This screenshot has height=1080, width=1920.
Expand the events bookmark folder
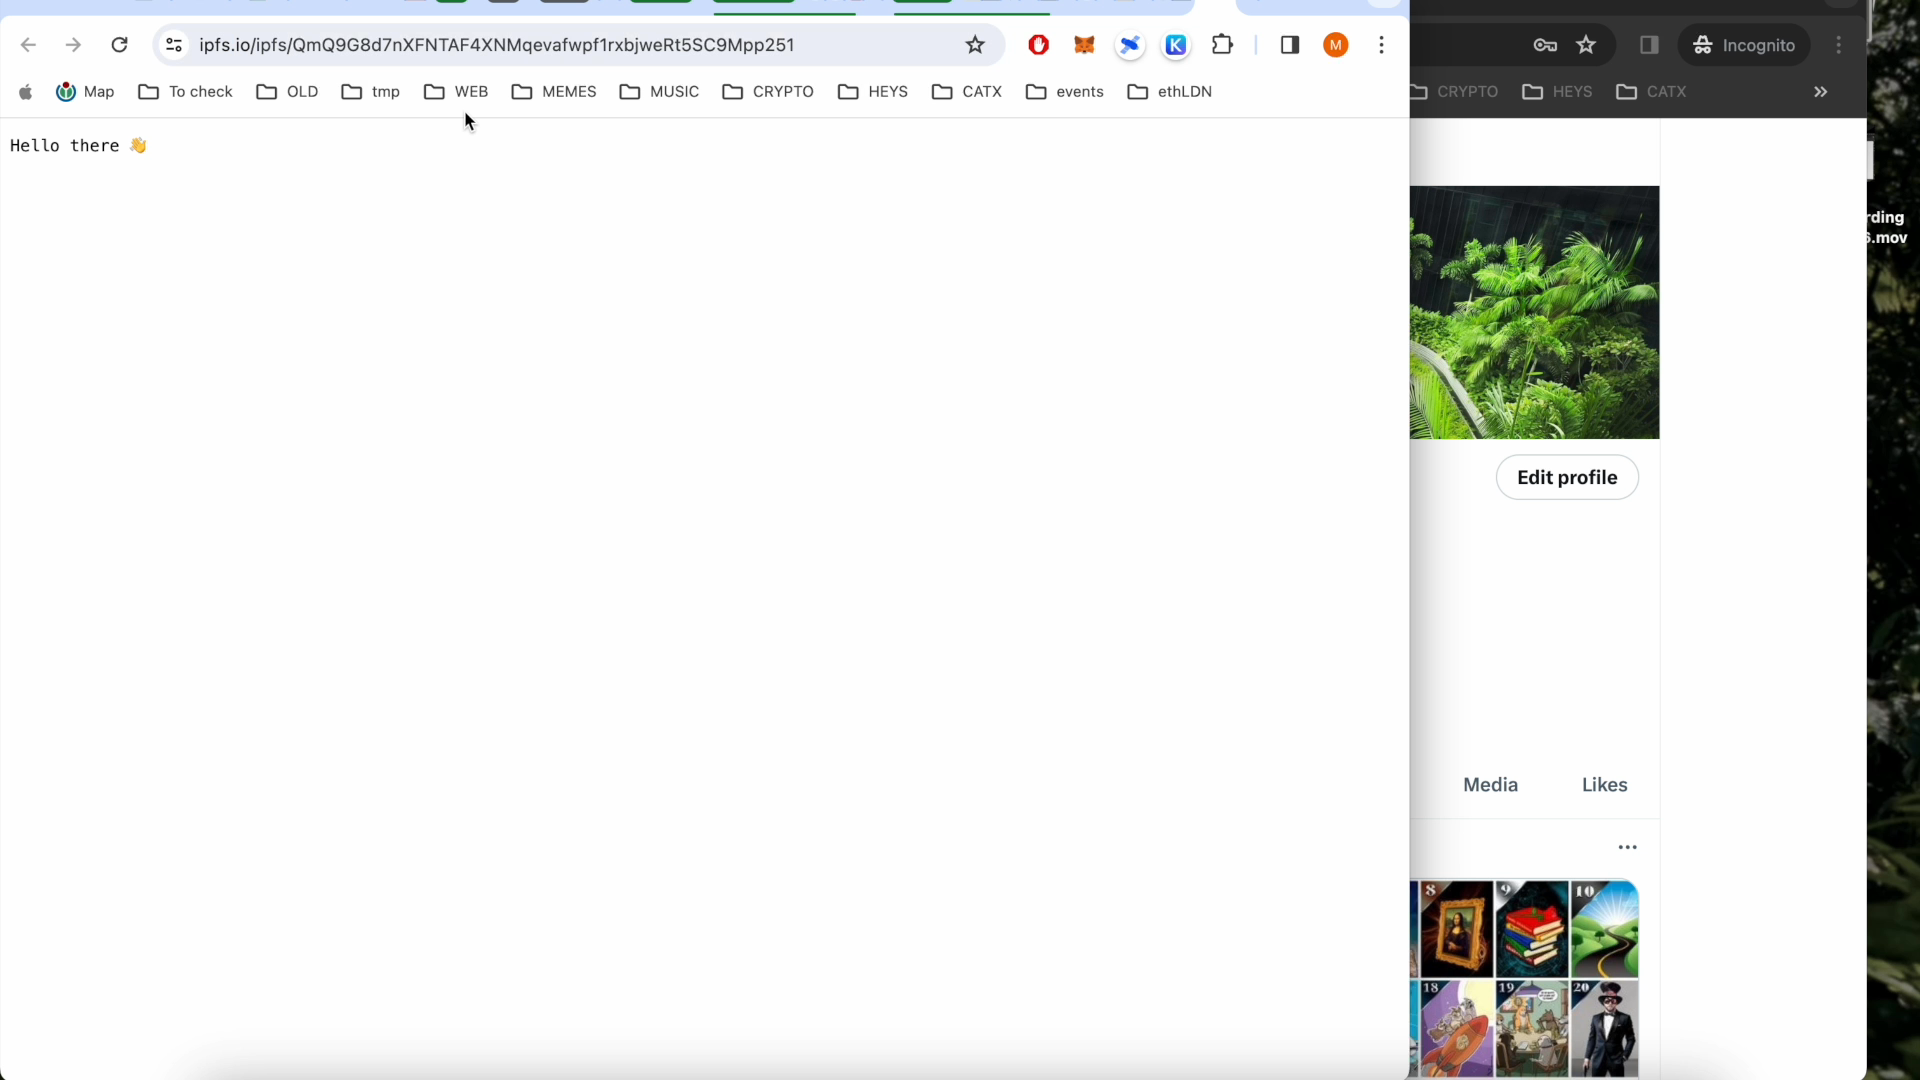point(1065,92)
